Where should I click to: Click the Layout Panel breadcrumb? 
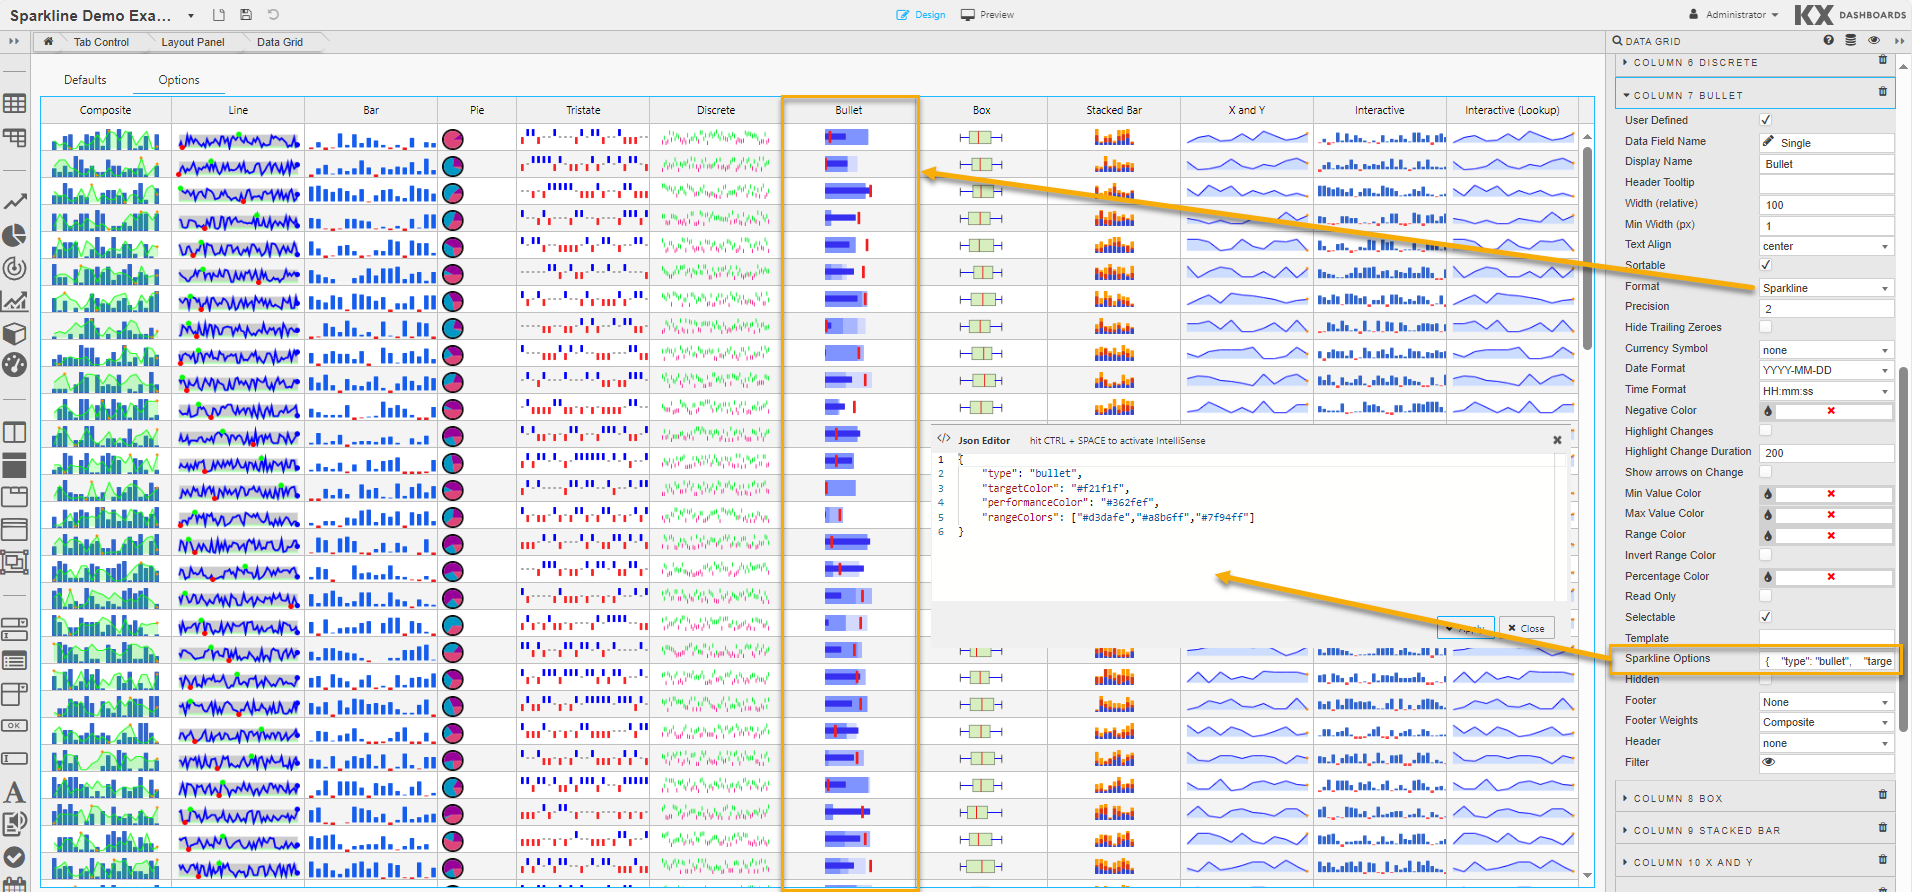coord(192,42)
